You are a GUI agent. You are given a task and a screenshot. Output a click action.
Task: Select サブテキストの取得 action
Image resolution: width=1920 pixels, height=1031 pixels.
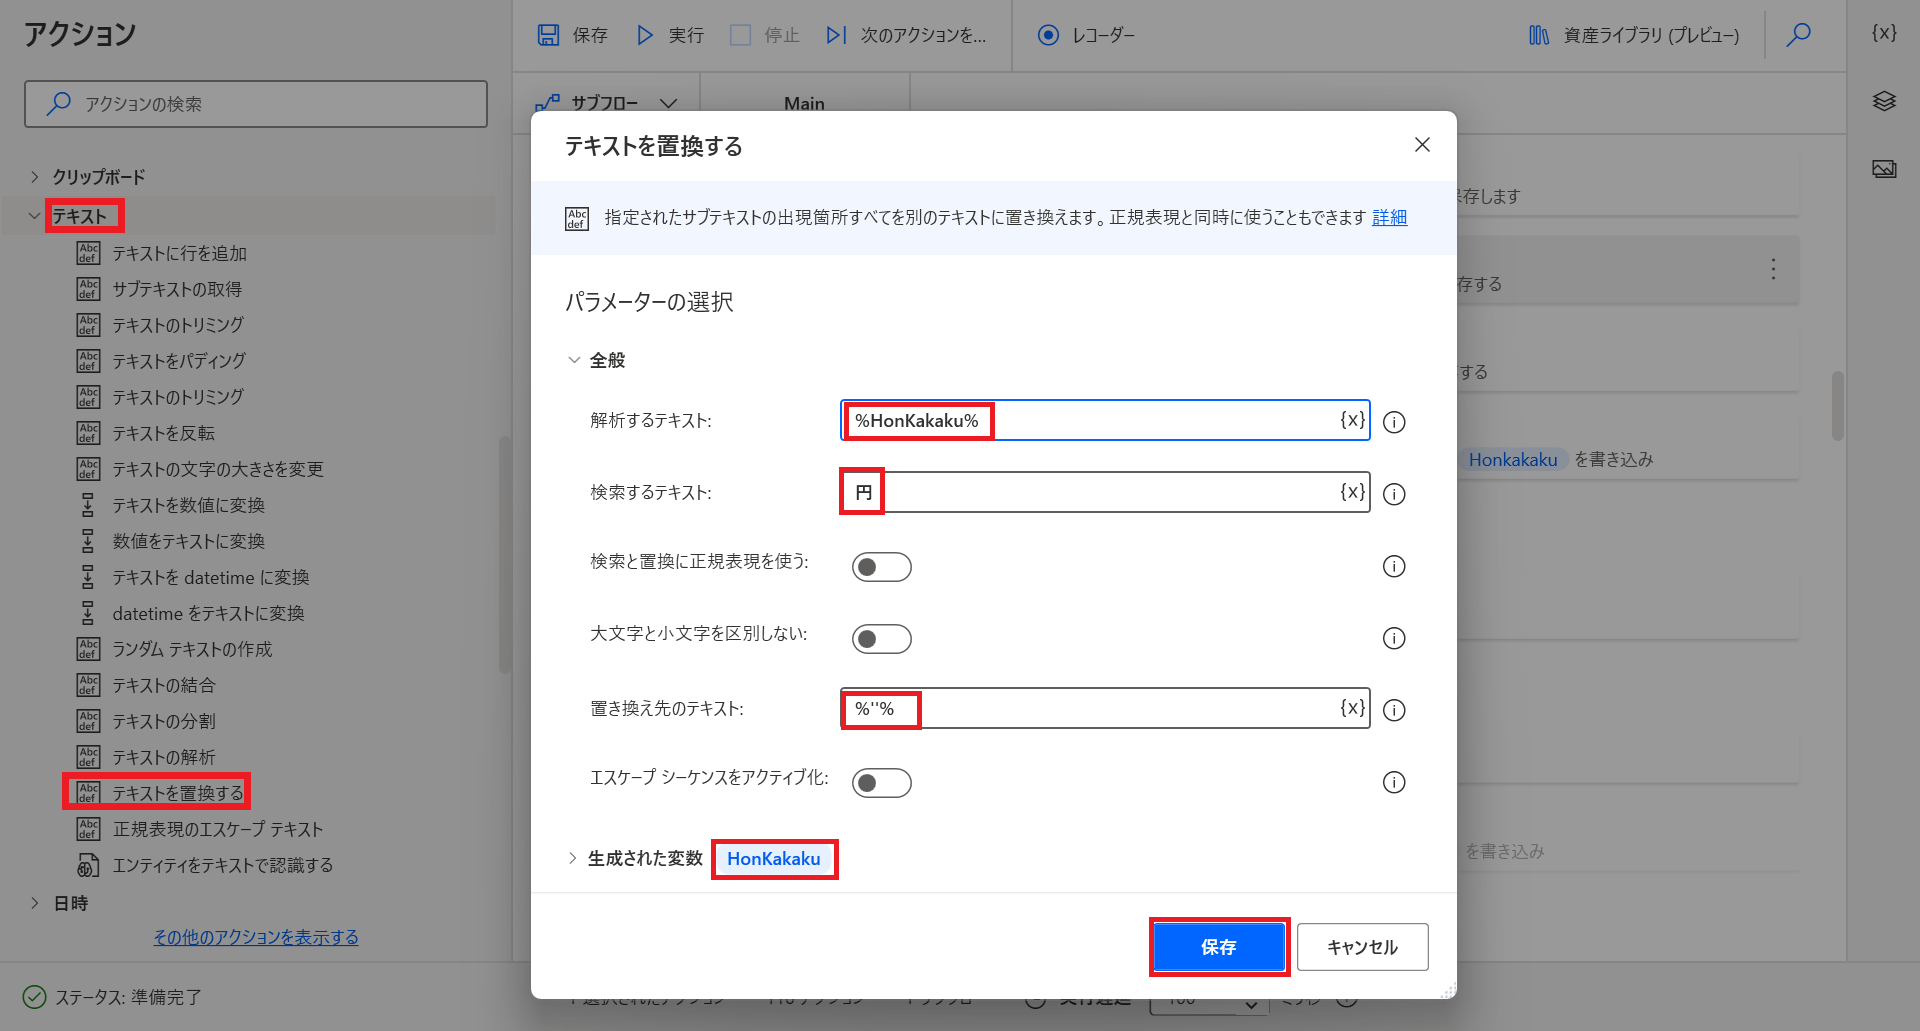[x=177, y=289]
